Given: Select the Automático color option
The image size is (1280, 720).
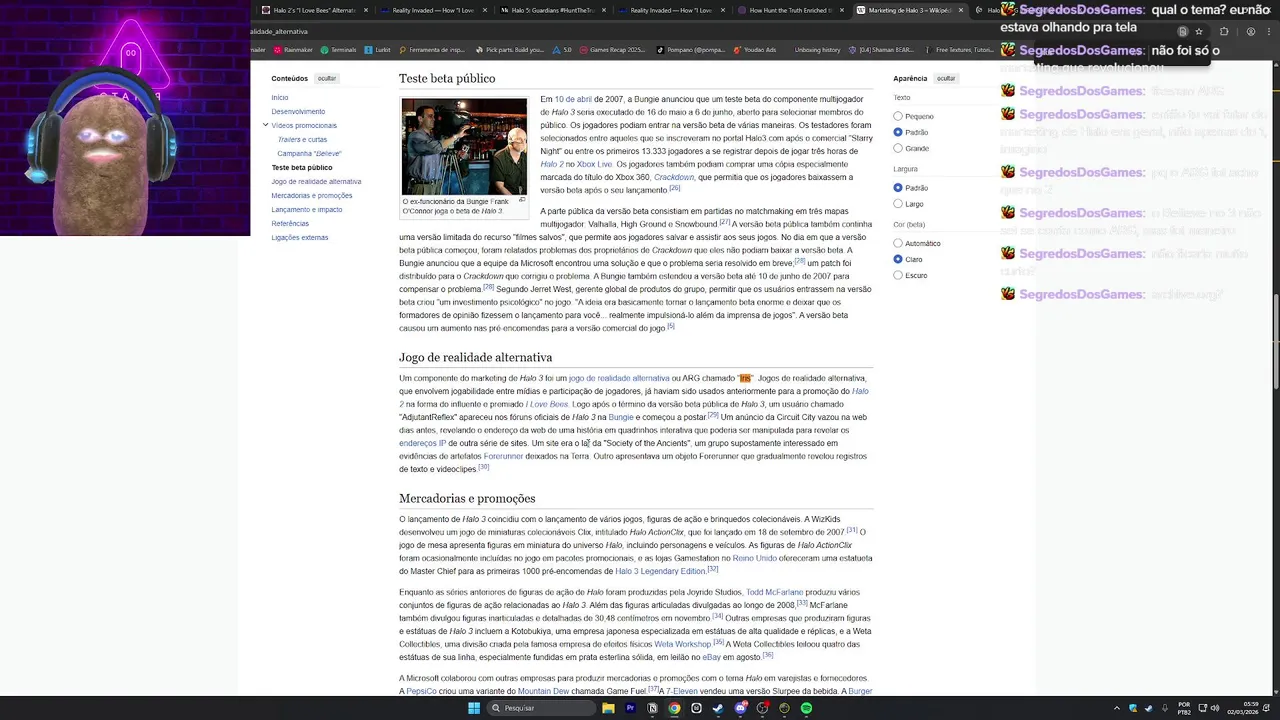Looking at the screenshot, I should pos(898,243).
